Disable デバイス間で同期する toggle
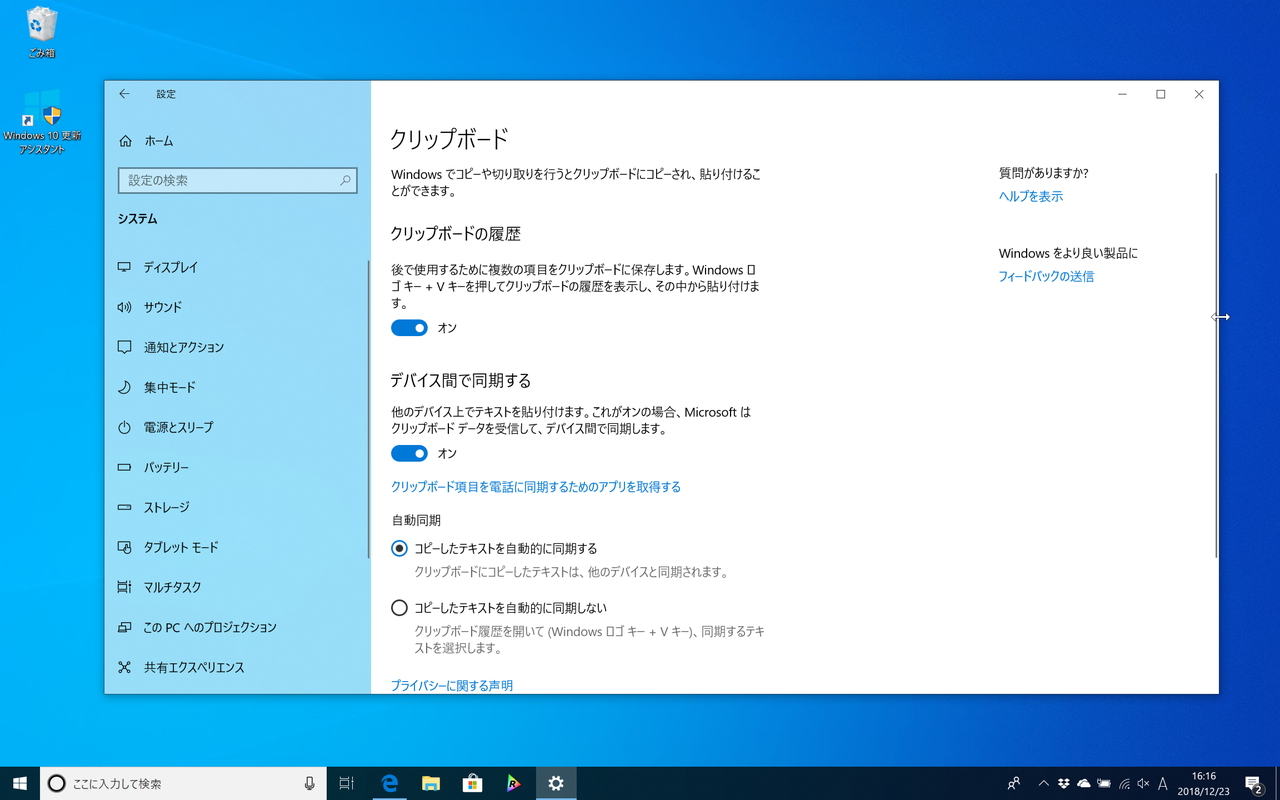This screenshot has width=1280, height=800. 409,453
